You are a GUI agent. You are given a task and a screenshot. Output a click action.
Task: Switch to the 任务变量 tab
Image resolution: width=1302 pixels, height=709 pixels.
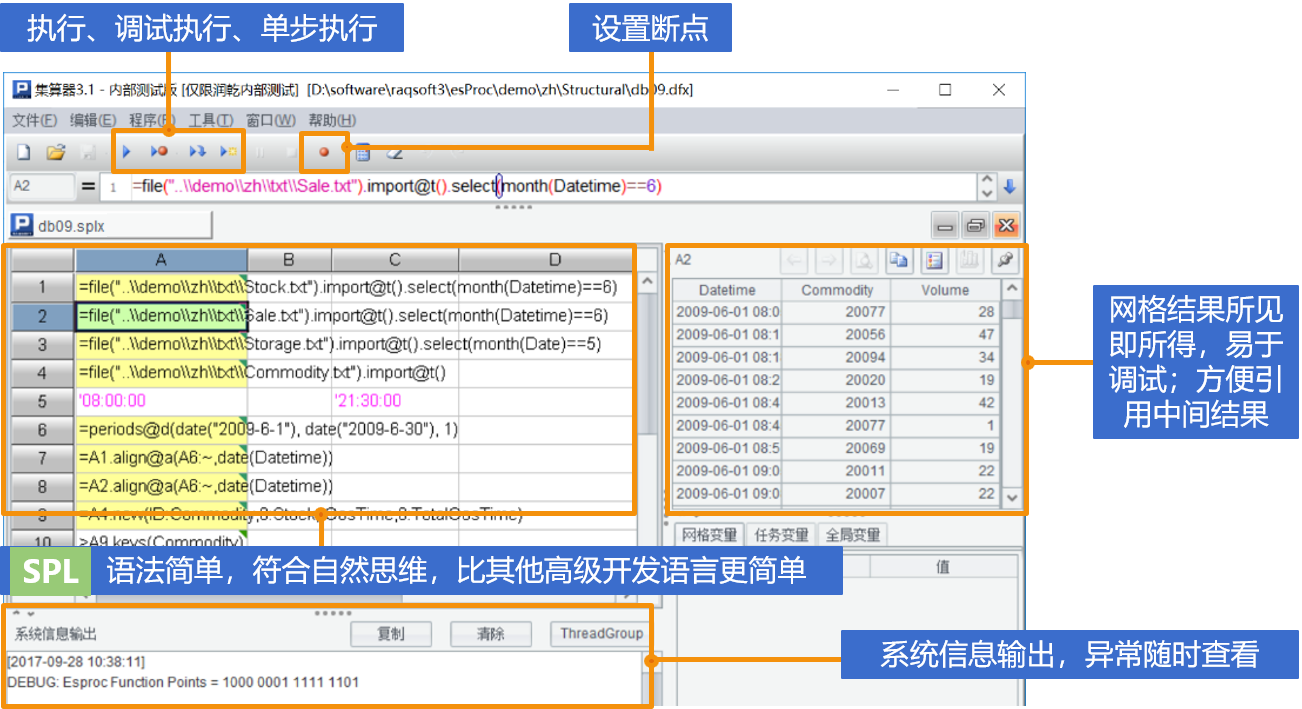(x=781, y=535)
